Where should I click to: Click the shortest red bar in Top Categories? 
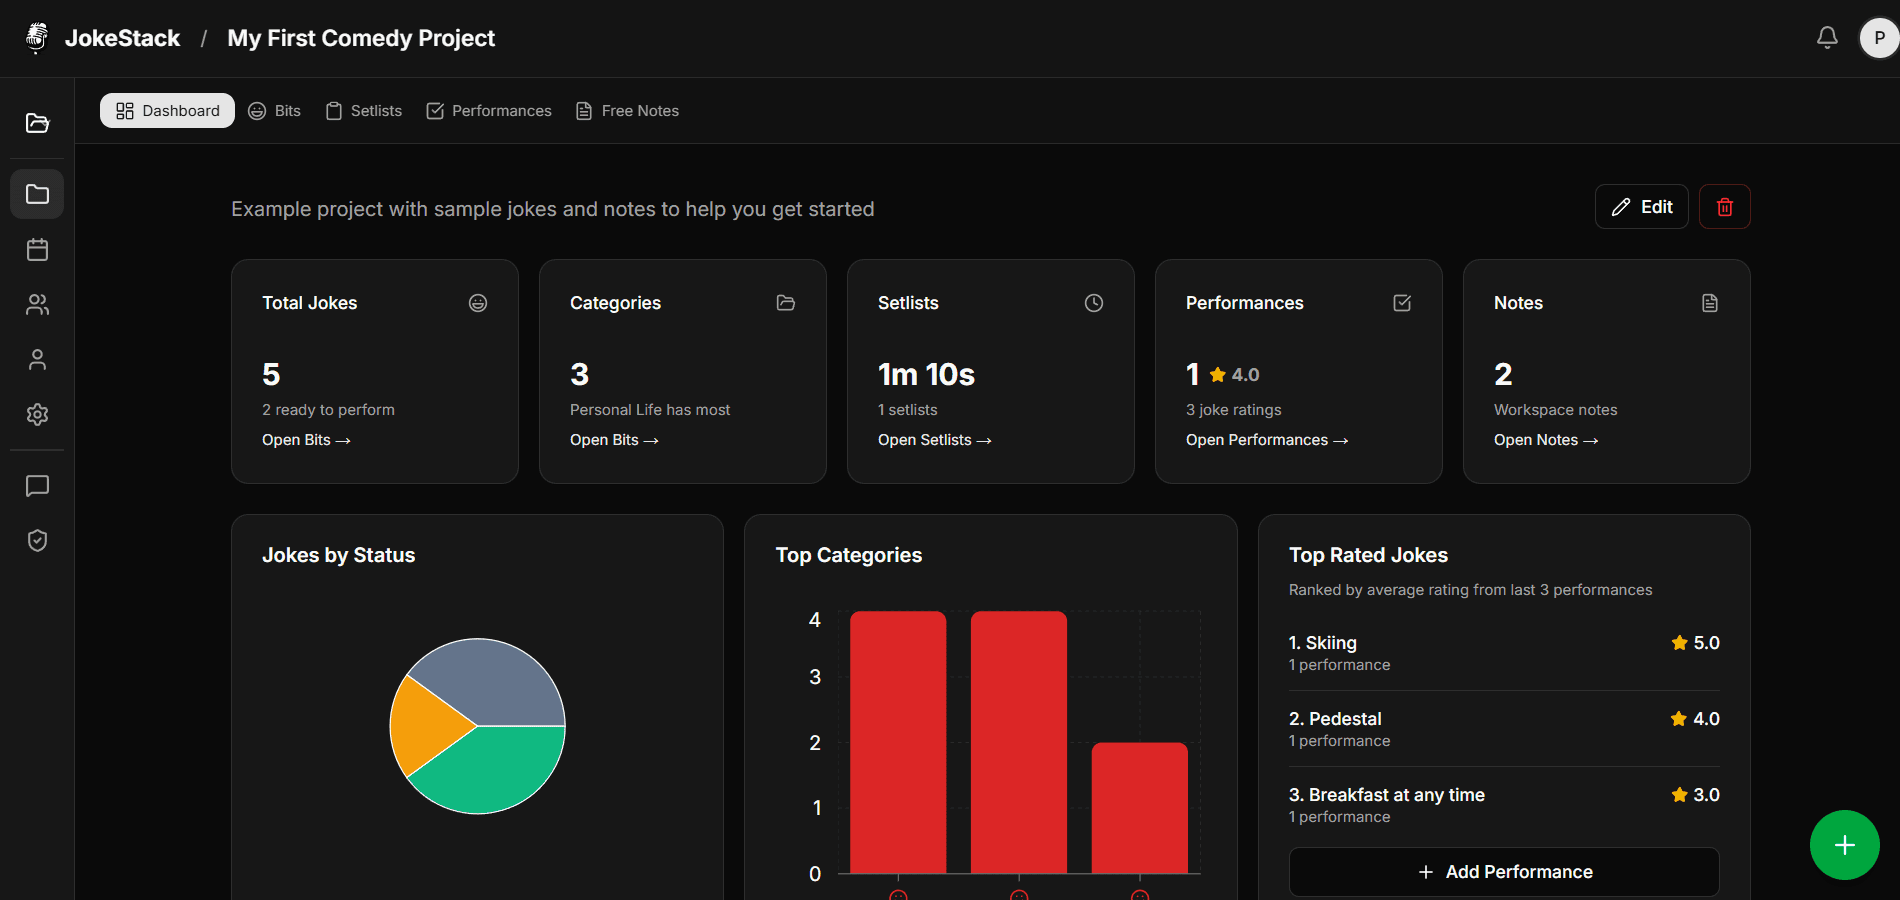(1139, 808)
